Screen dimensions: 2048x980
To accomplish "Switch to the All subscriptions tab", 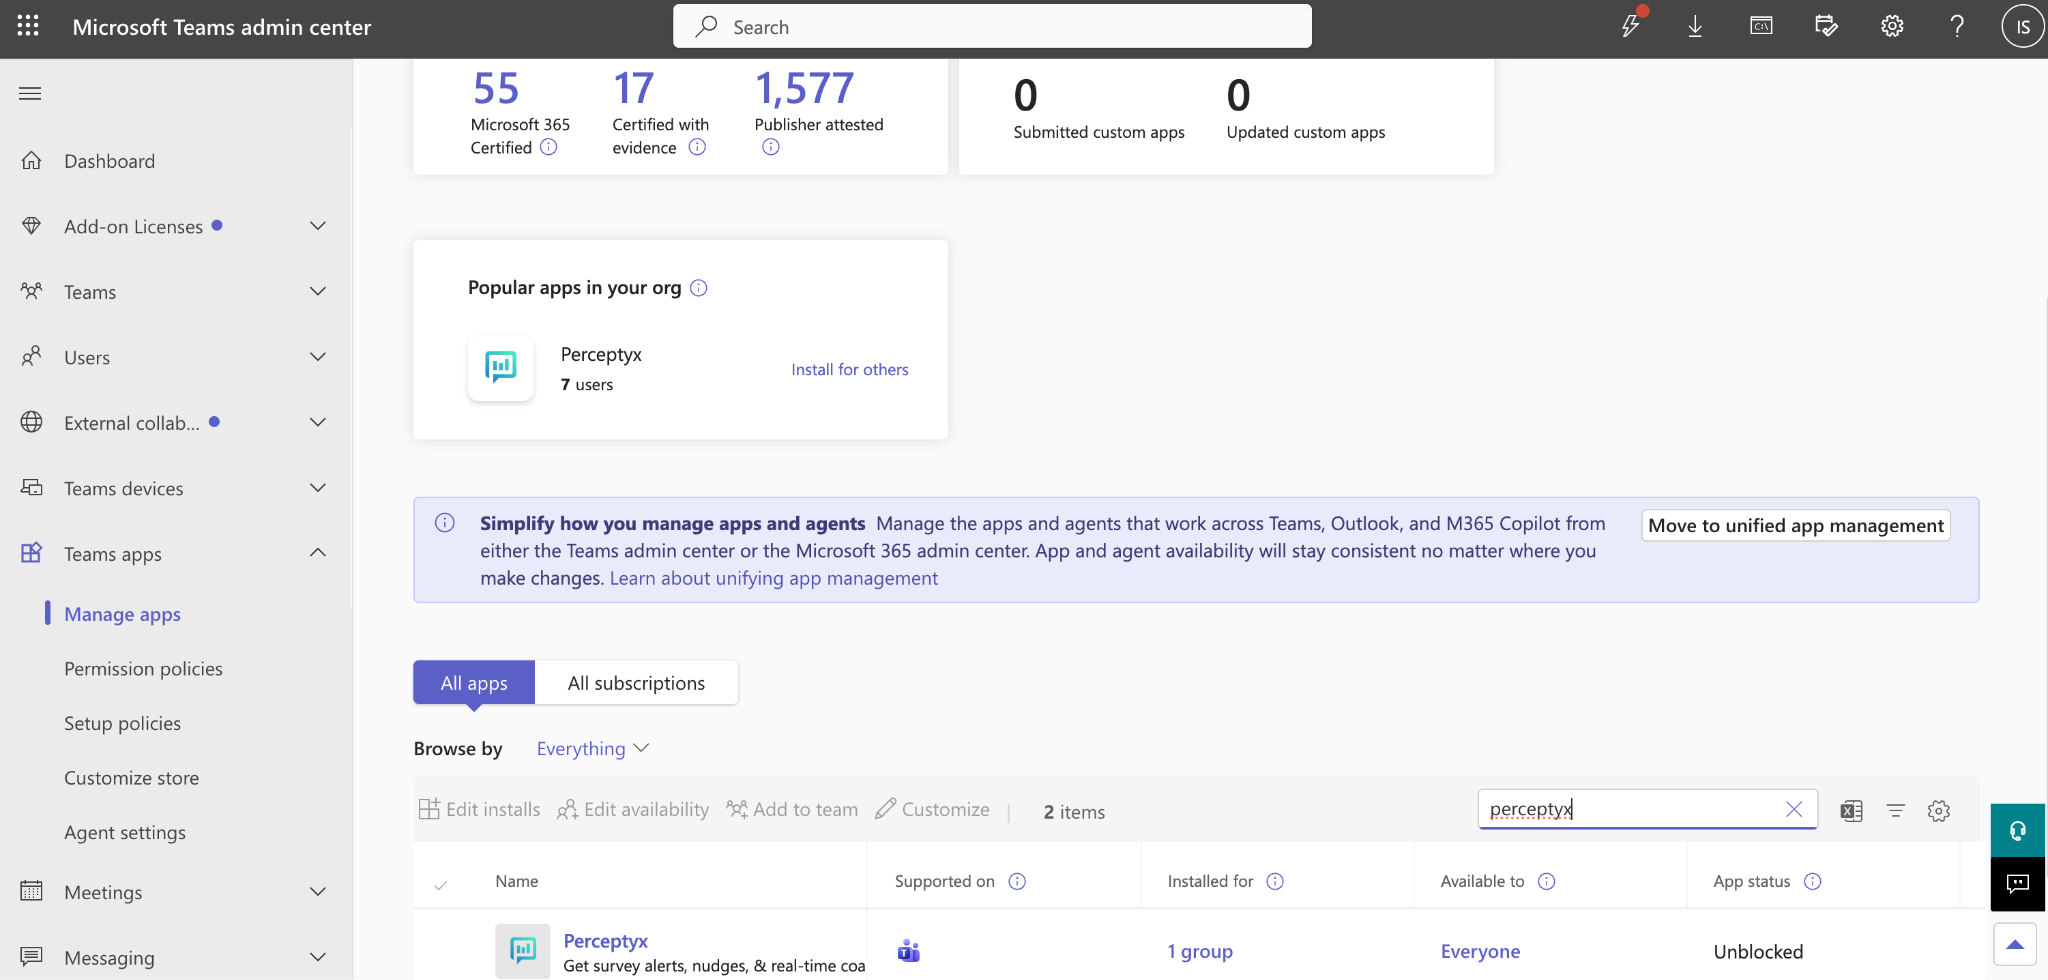I will coord(636,683).
